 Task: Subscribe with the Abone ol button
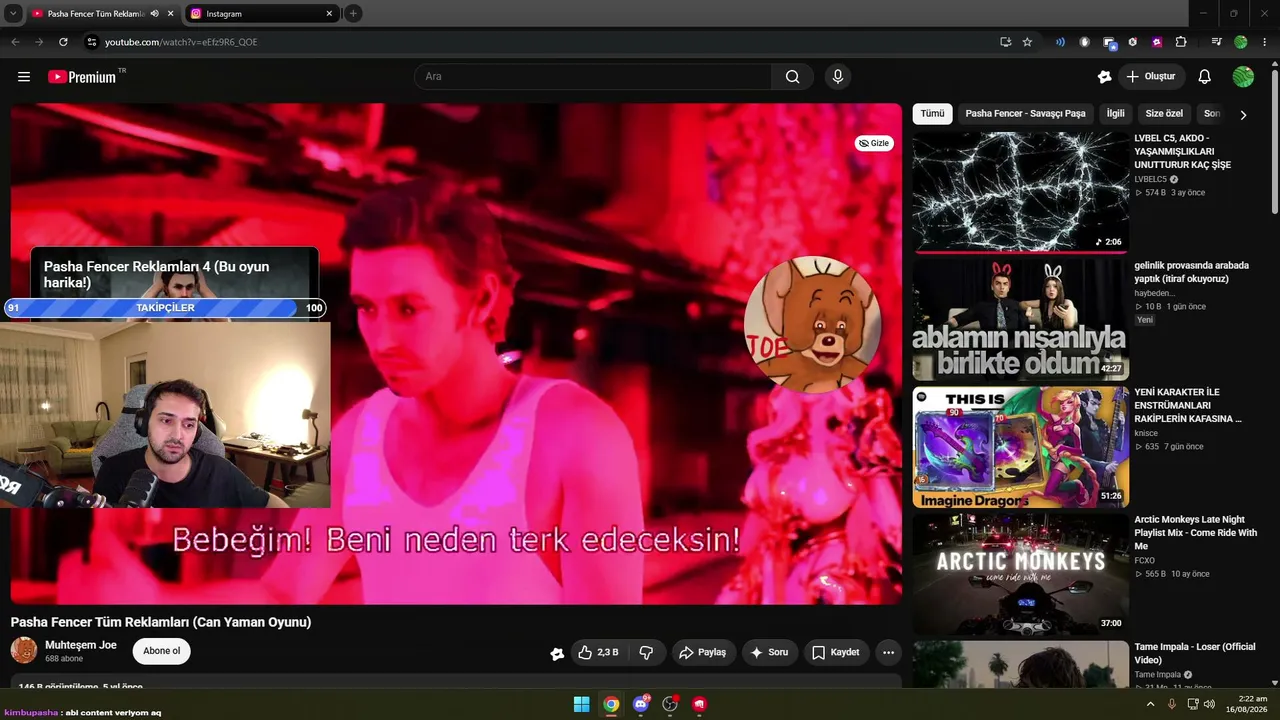pos(161,651)
